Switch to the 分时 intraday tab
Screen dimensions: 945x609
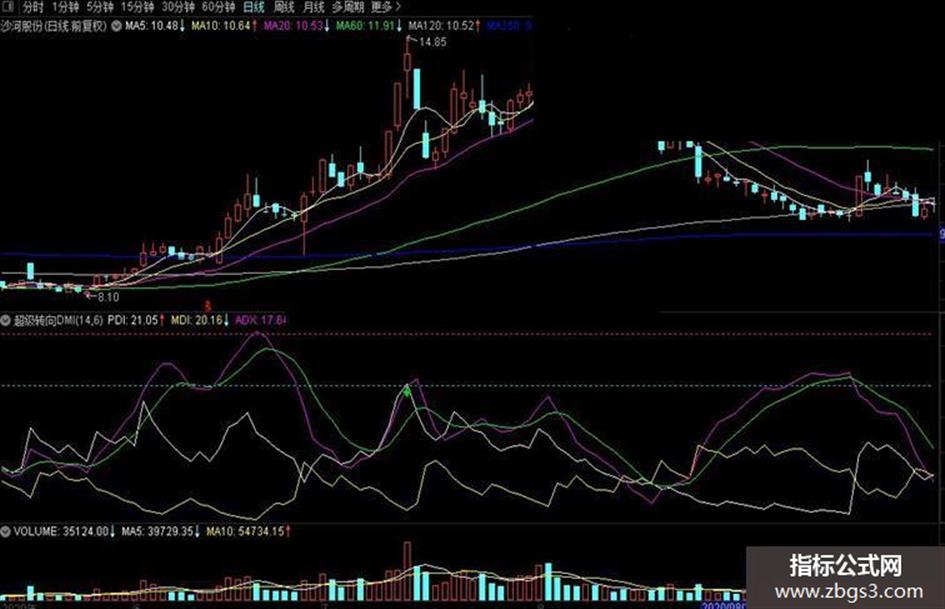click(x=33, y=7)
